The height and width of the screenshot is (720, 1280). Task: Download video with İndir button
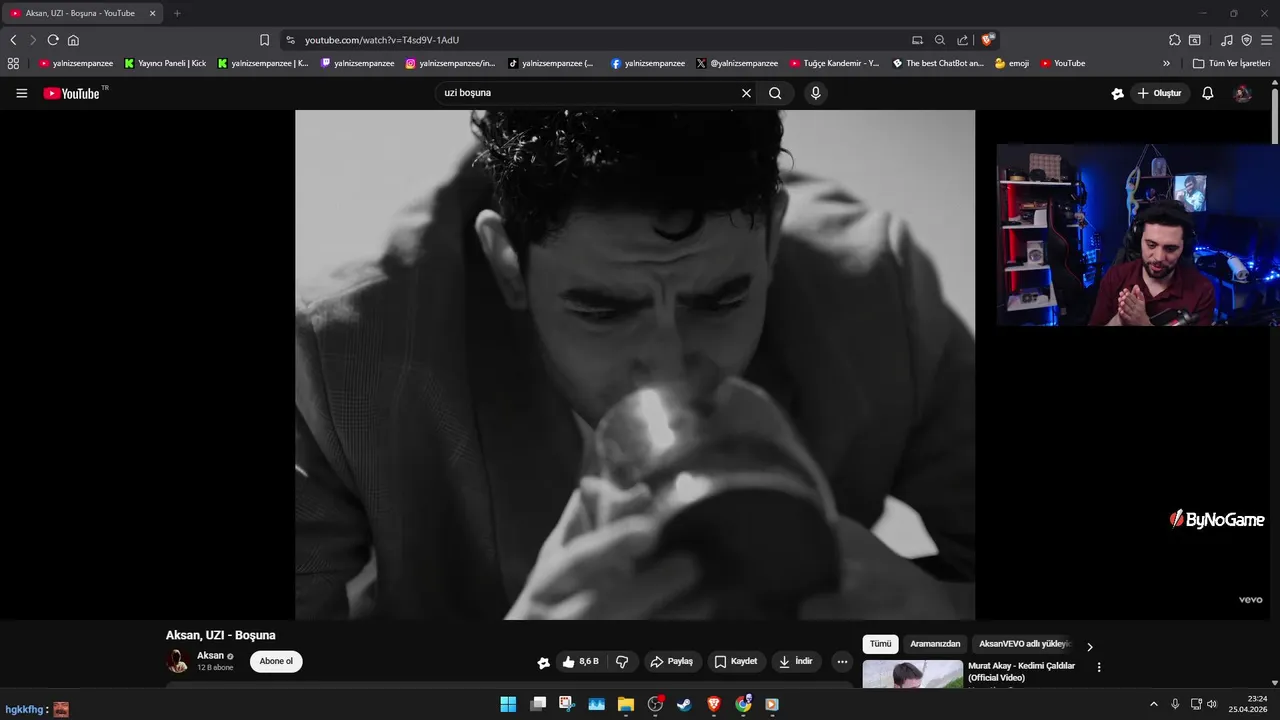796,662
